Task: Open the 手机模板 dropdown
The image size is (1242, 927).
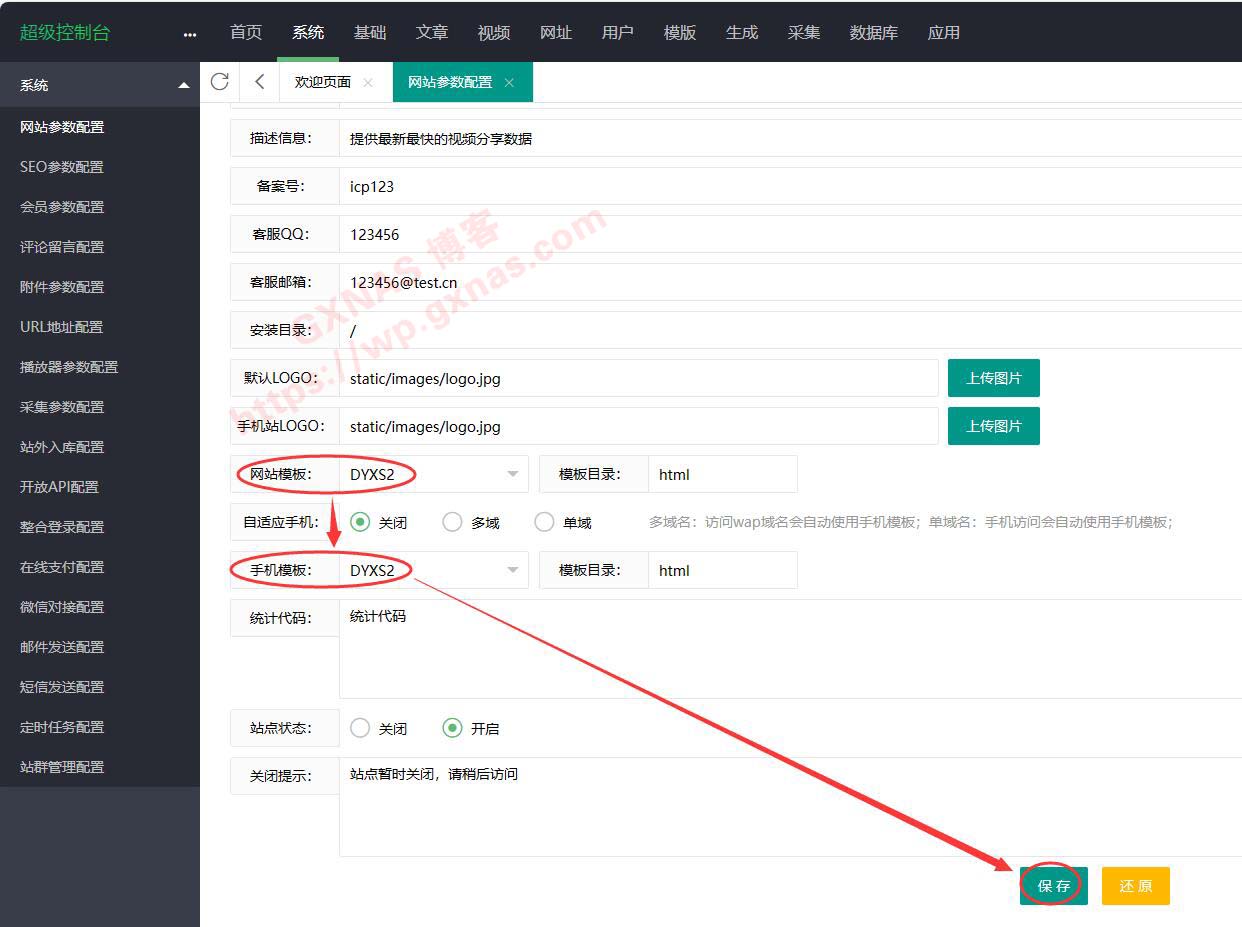Action: pos(435,570)
